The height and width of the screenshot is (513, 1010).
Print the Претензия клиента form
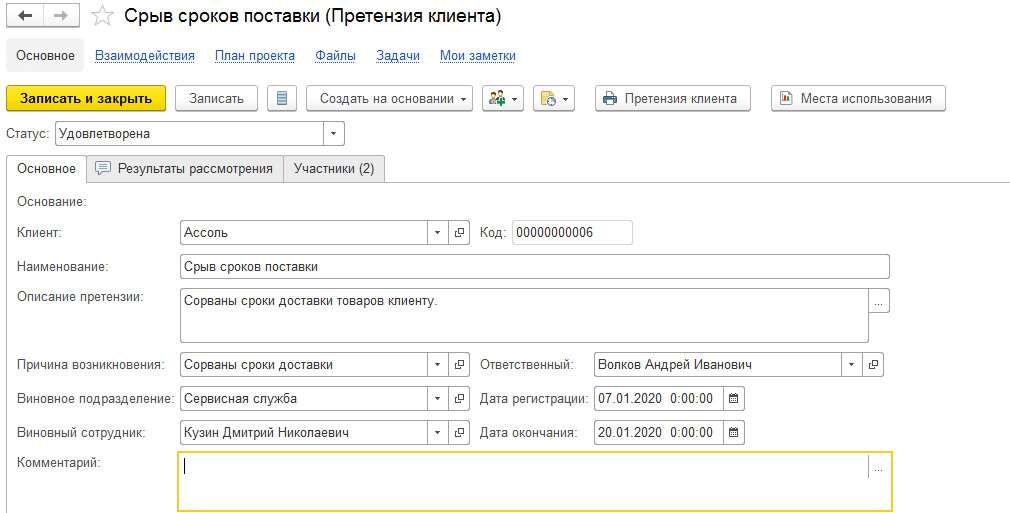[x=672, y=98]
